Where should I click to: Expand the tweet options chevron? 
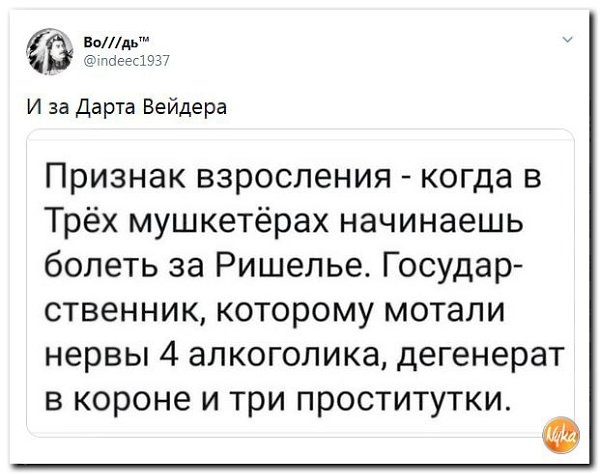[x=568, y=42]
